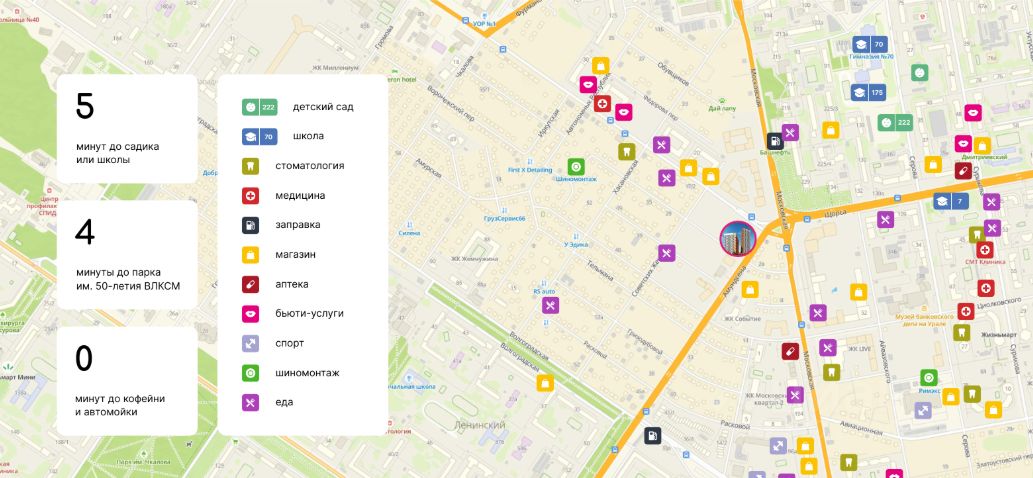
Task: Select the спорт arrows icon in legend
Action: click(x=250, y=343)
